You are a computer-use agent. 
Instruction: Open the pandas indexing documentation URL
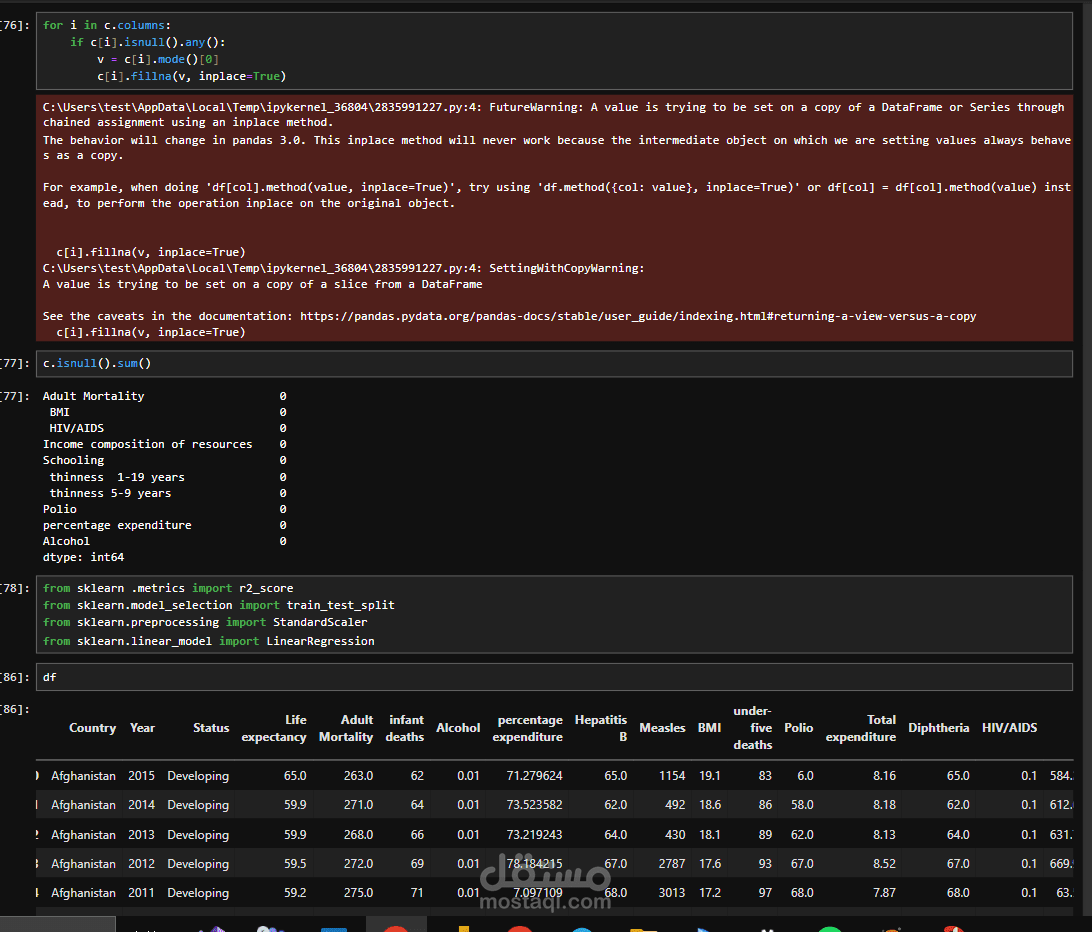[638, 316]
